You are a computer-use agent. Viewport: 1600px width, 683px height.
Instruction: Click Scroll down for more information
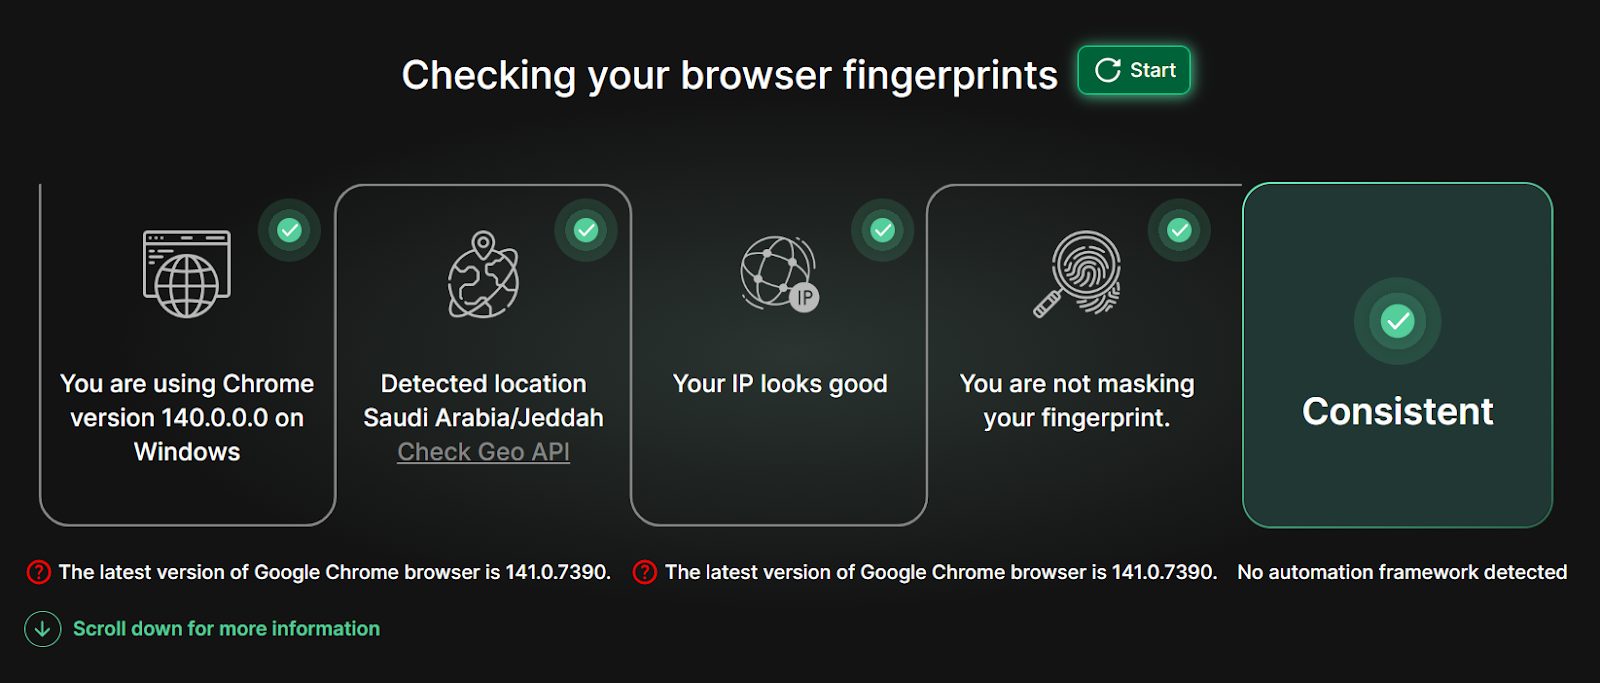tap(226, 629)
